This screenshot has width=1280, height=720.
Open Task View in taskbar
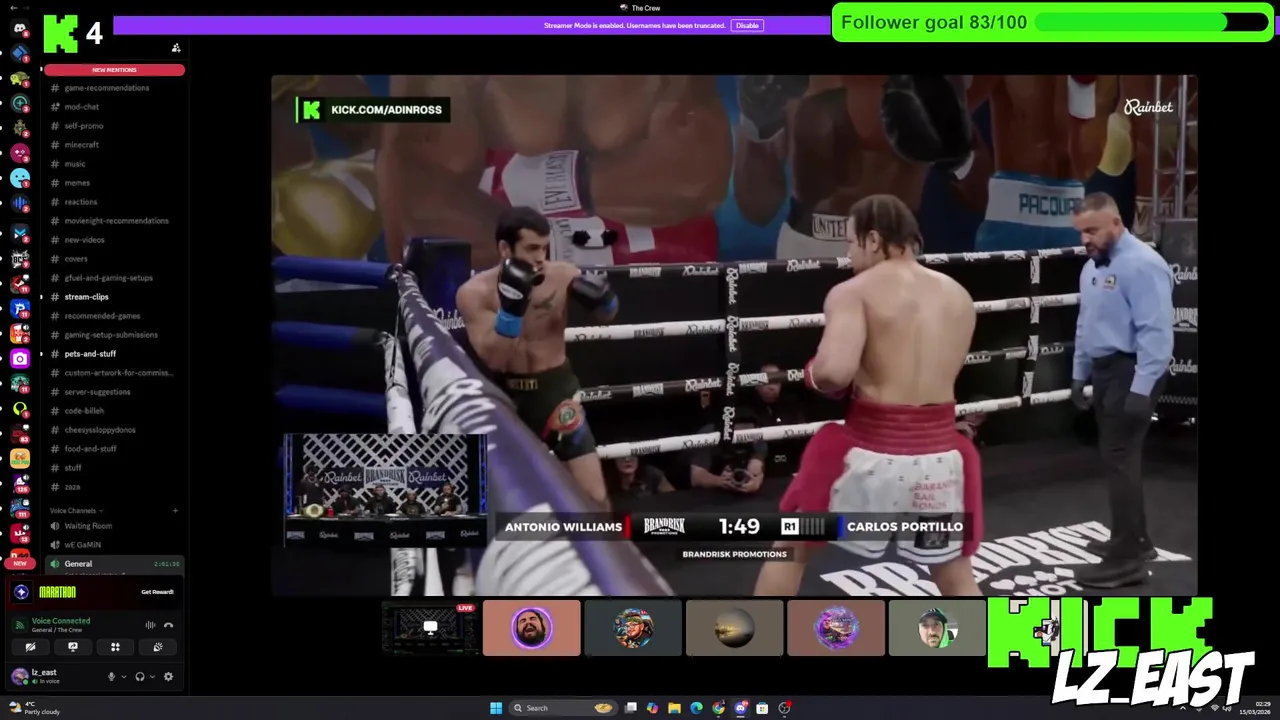point(630,708)
